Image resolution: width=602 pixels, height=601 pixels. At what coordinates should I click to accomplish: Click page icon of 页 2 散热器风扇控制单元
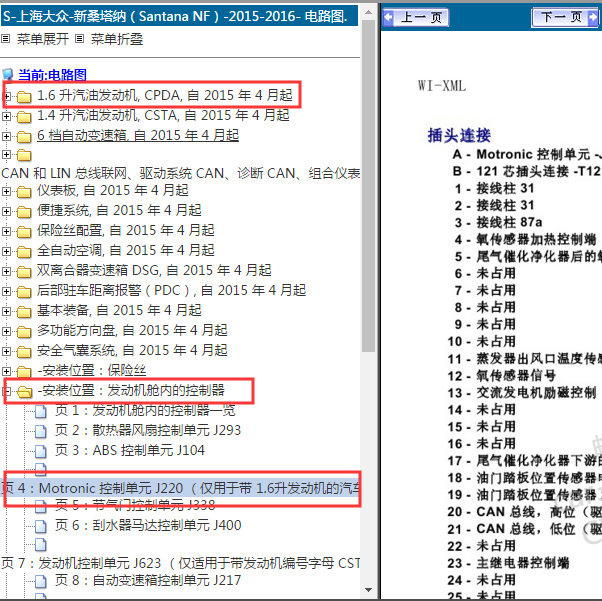coord(41,431)
